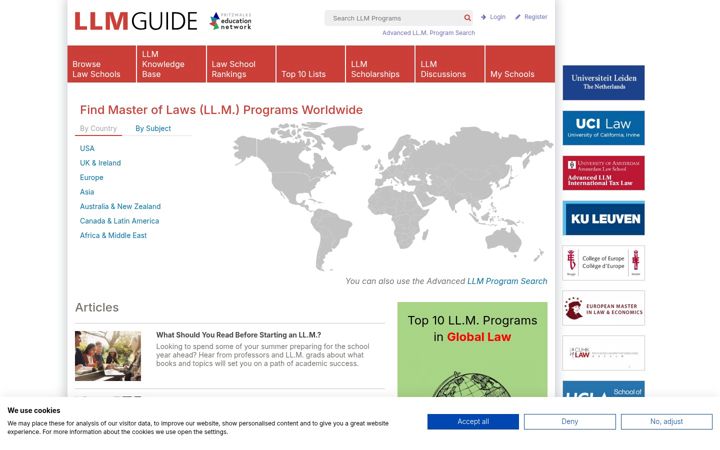This screenshot has height=450, width=720.
Task: Open the KU Leuven banner
Action: pos(603,218)
